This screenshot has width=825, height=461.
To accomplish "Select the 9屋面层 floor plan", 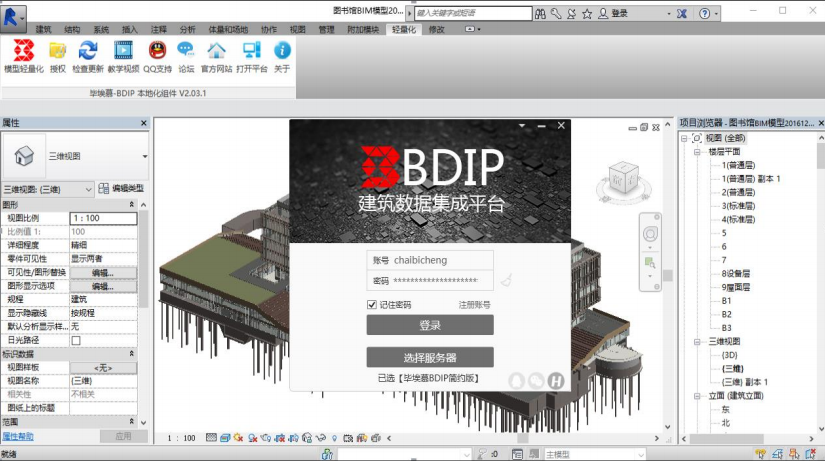I will click(x=736, y=287).
